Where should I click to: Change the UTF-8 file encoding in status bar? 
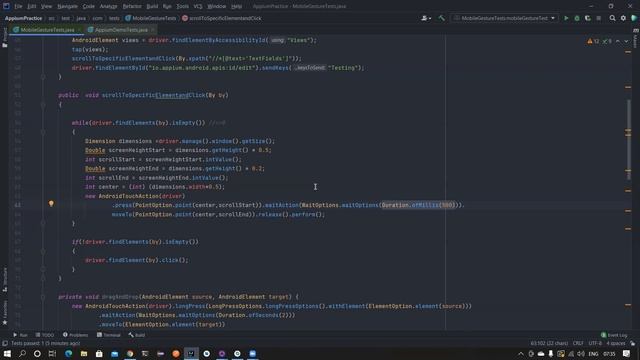[x=595, y=343]
